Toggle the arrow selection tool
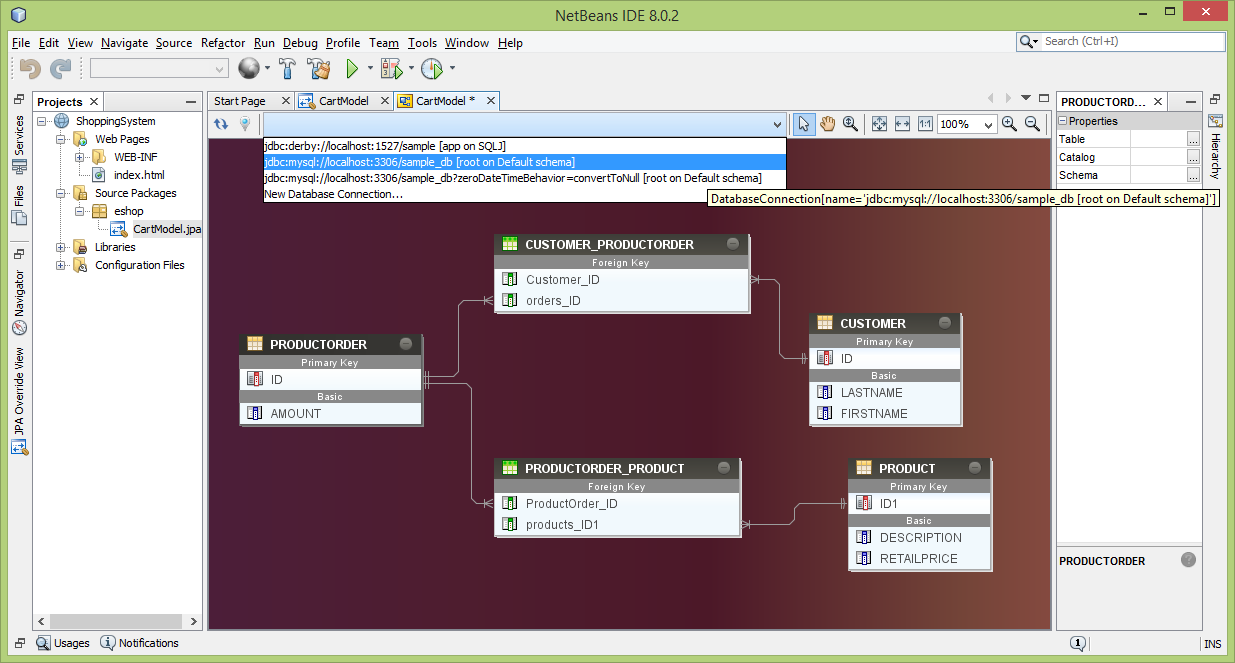The image size is (1235, 663). (803, 124)
